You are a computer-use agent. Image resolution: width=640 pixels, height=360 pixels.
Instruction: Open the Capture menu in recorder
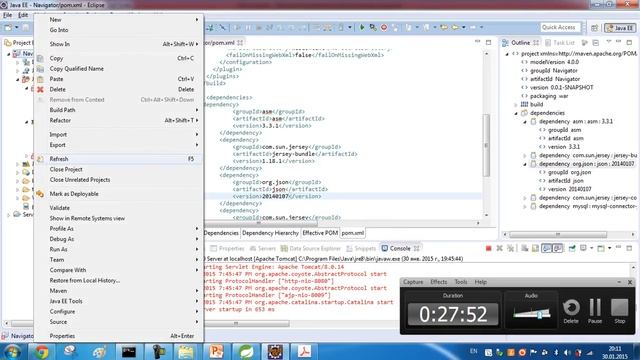point(413,282)
